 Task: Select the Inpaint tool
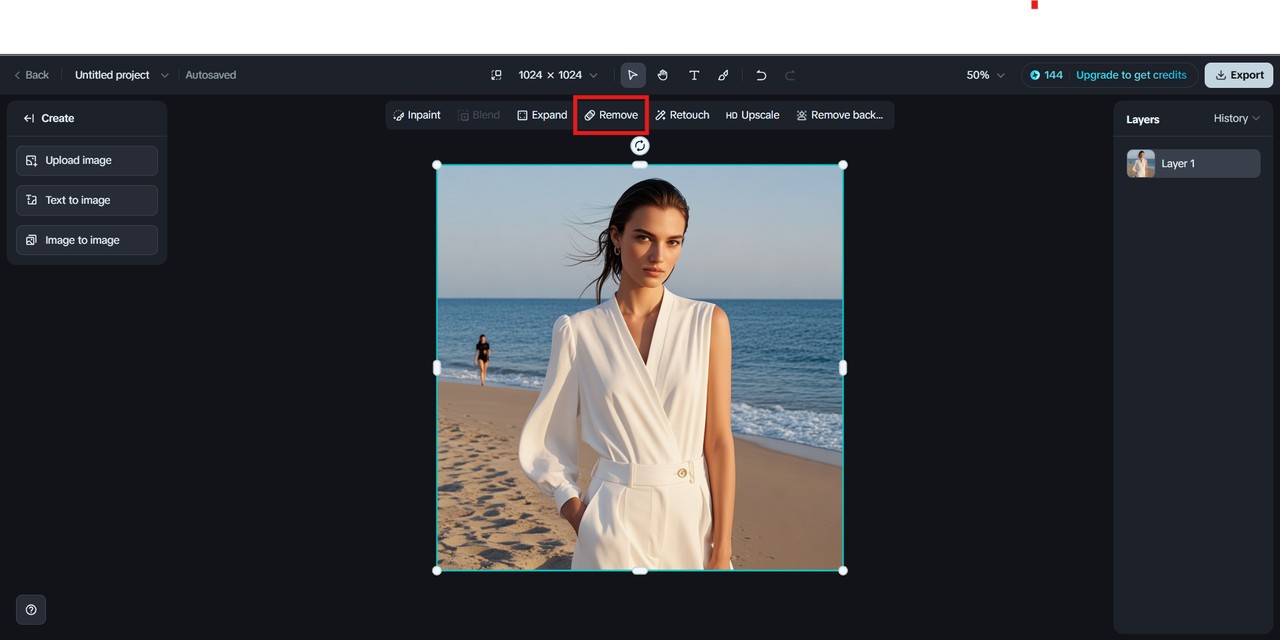pos(417,115)
